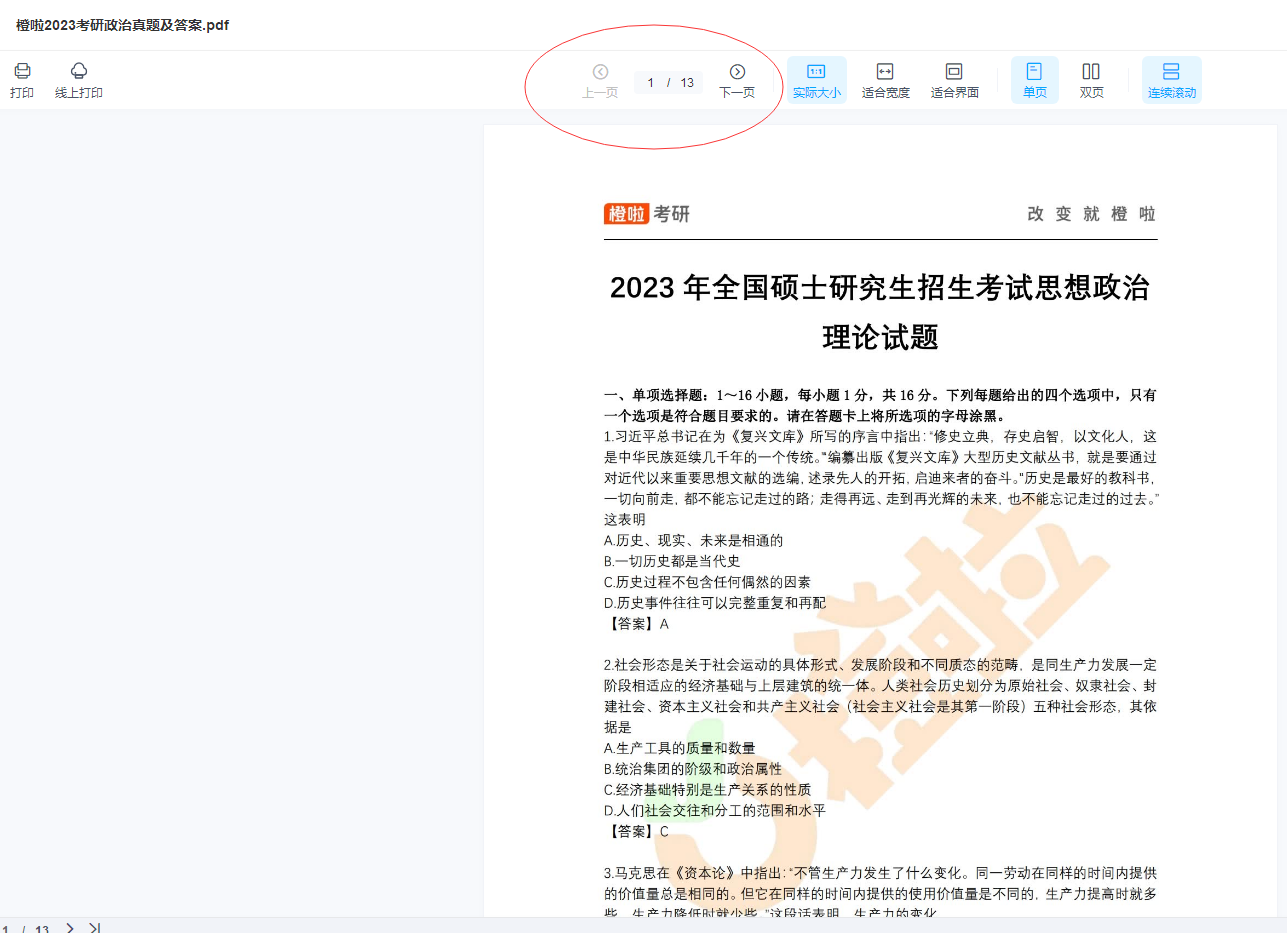Go to previous page with 上一页
Viewport: 1287px width, 933px height.
click(x=600, y=80)
